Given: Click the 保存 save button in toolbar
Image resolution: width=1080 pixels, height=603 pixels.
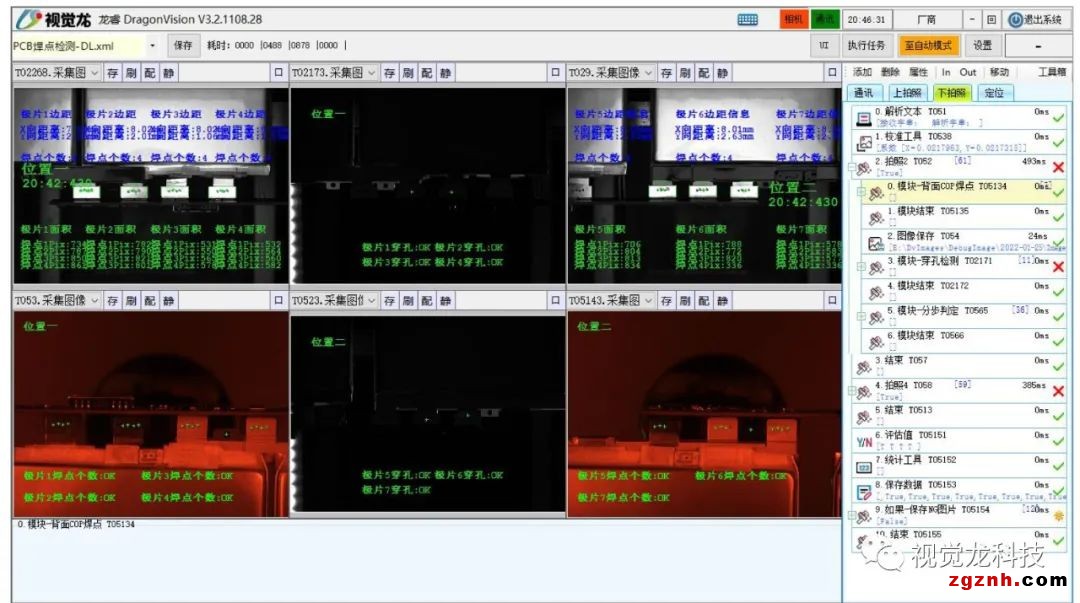Looking at the screenshot, I should (x=183, y=45).
